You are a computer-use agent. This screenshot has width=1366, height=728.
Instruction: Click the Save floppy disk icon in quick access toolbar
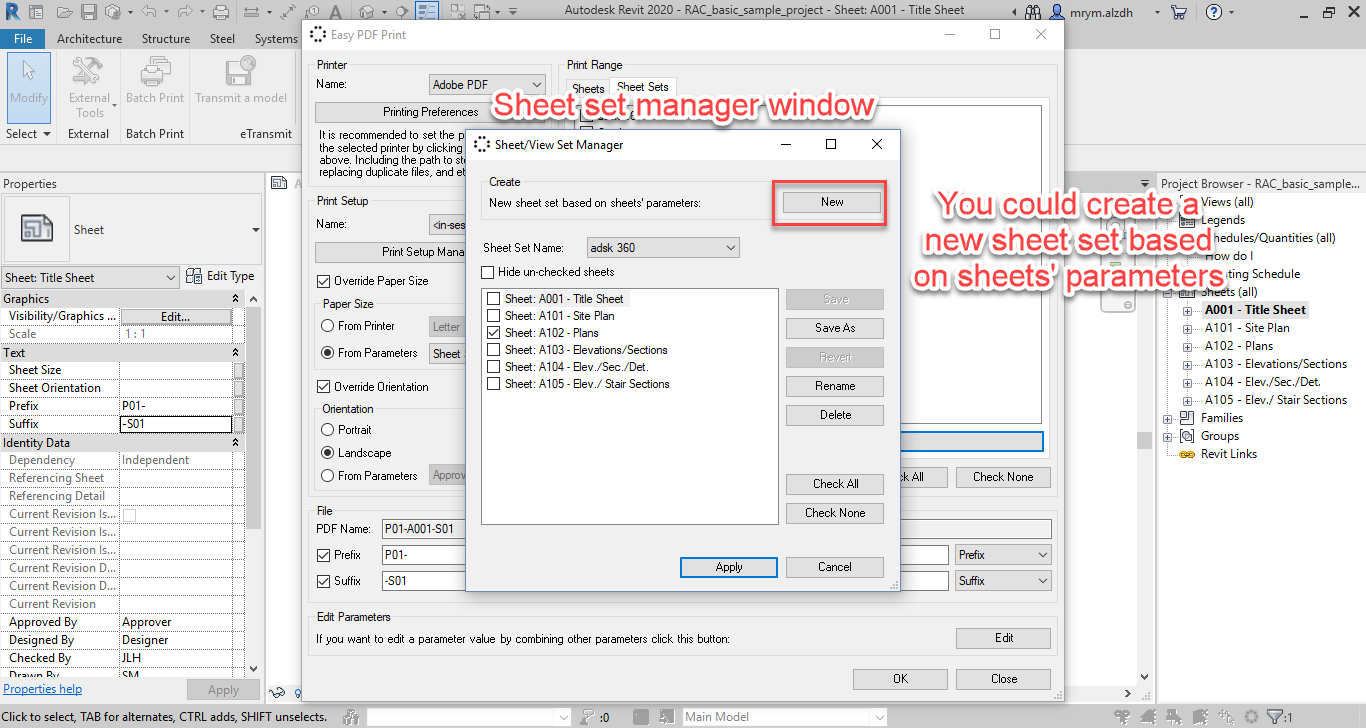pos(88,12)
